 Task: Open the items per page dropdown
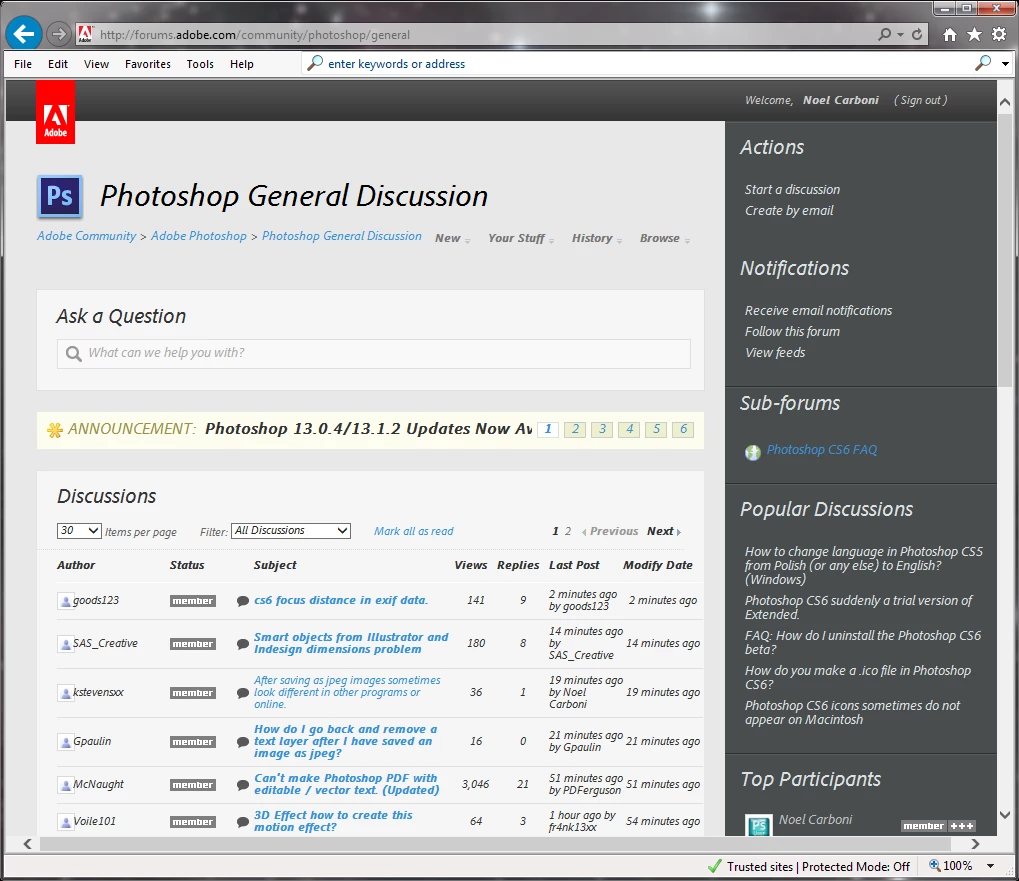[x=79, y=530]
